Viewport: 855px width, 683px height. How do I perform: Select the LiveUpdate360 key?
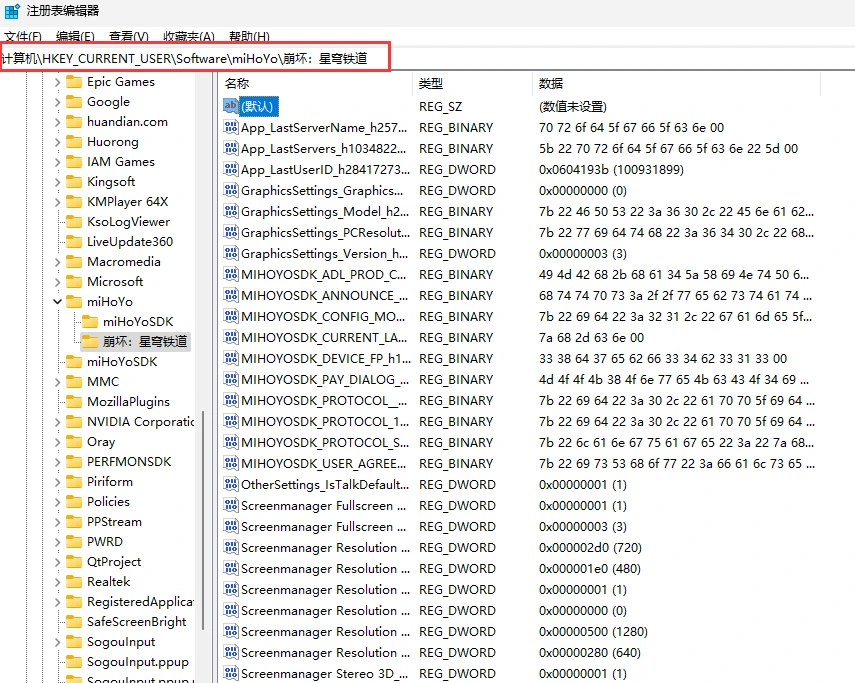(x=130, y=242)
